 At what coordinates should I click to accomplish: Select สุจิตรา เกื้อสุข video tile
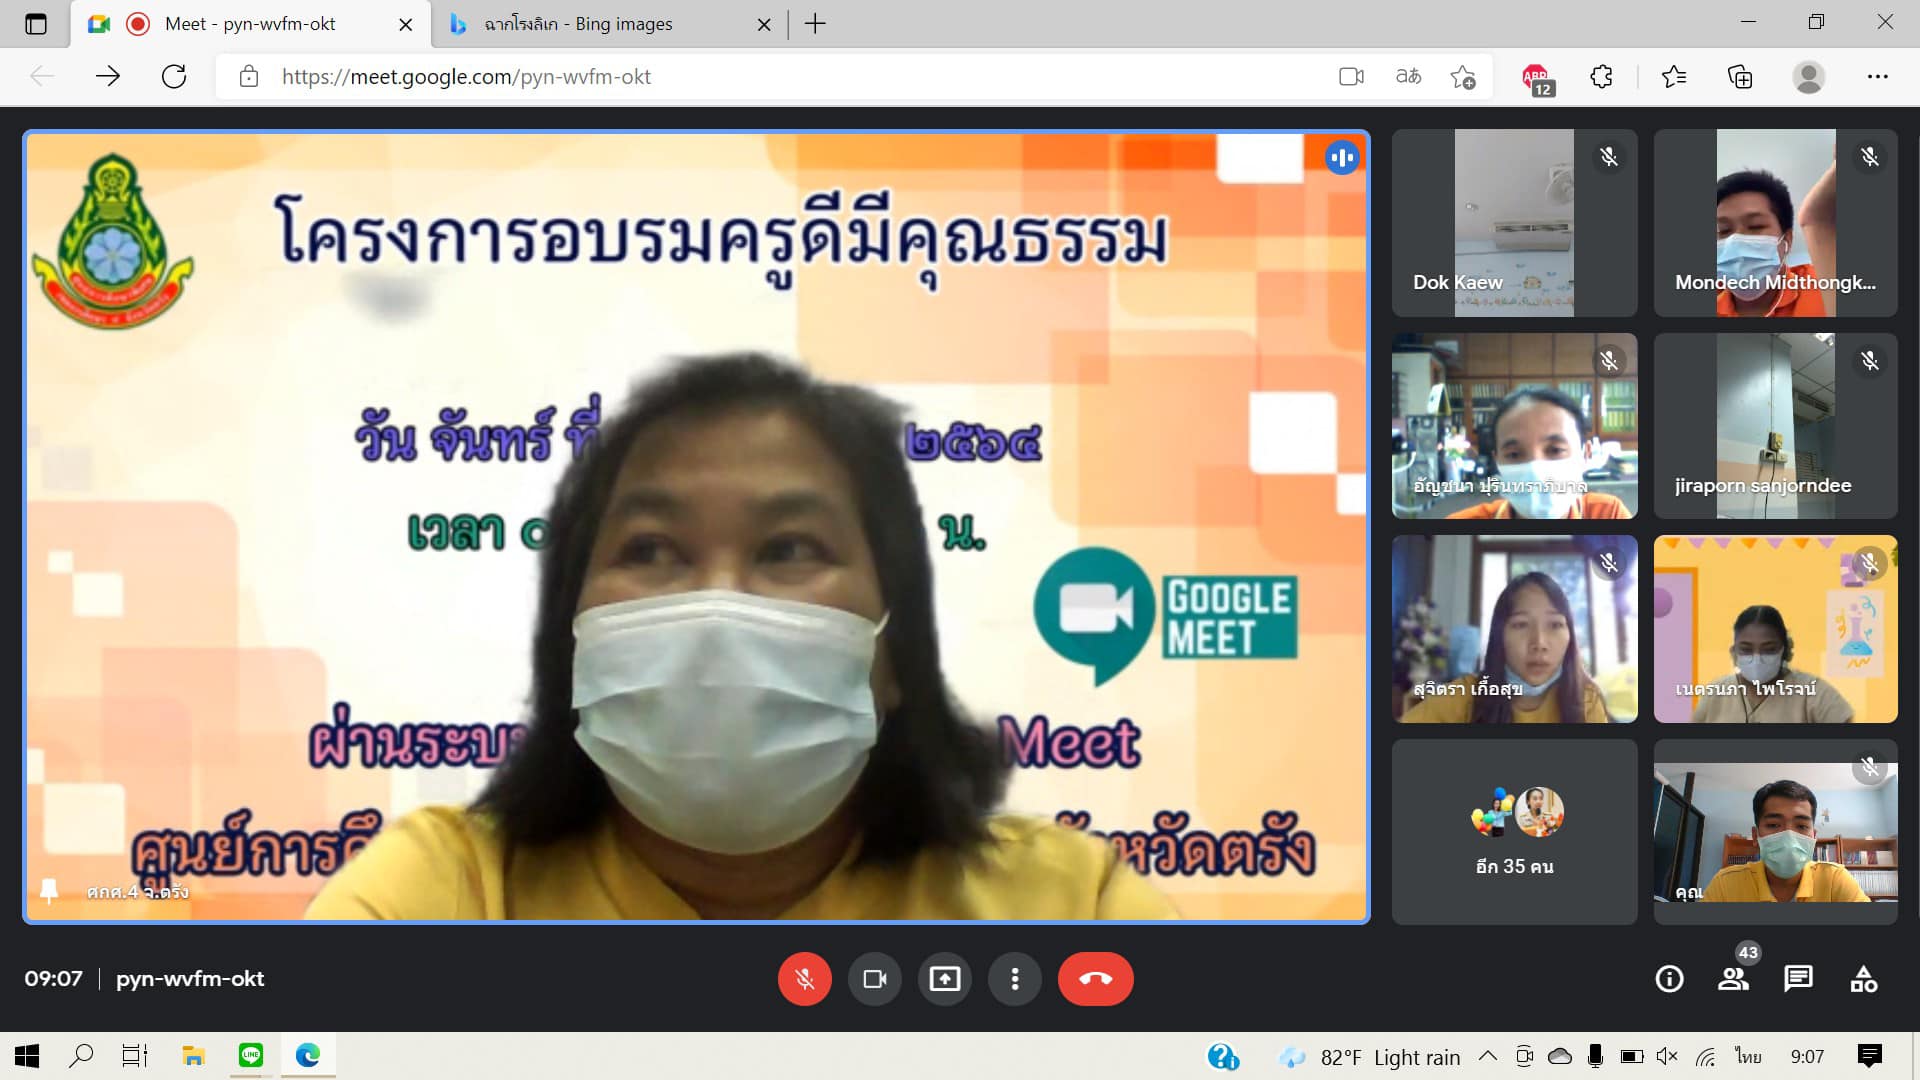click(1514, 629)
